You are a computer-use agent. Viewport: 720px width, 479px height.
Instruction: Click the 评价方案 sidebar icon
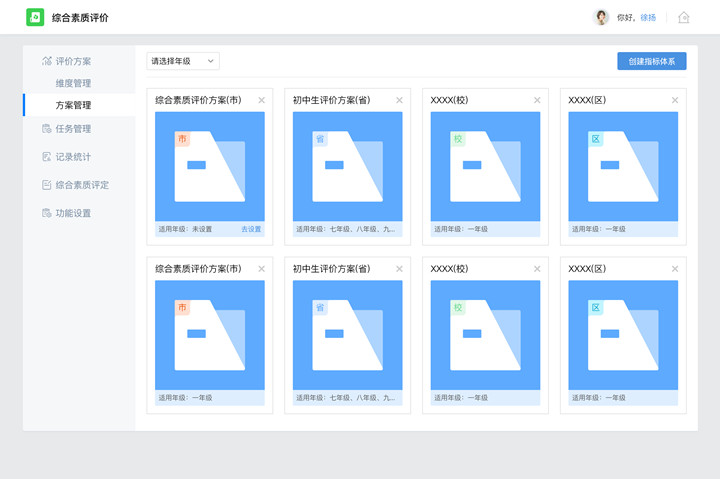pos(47,61)
